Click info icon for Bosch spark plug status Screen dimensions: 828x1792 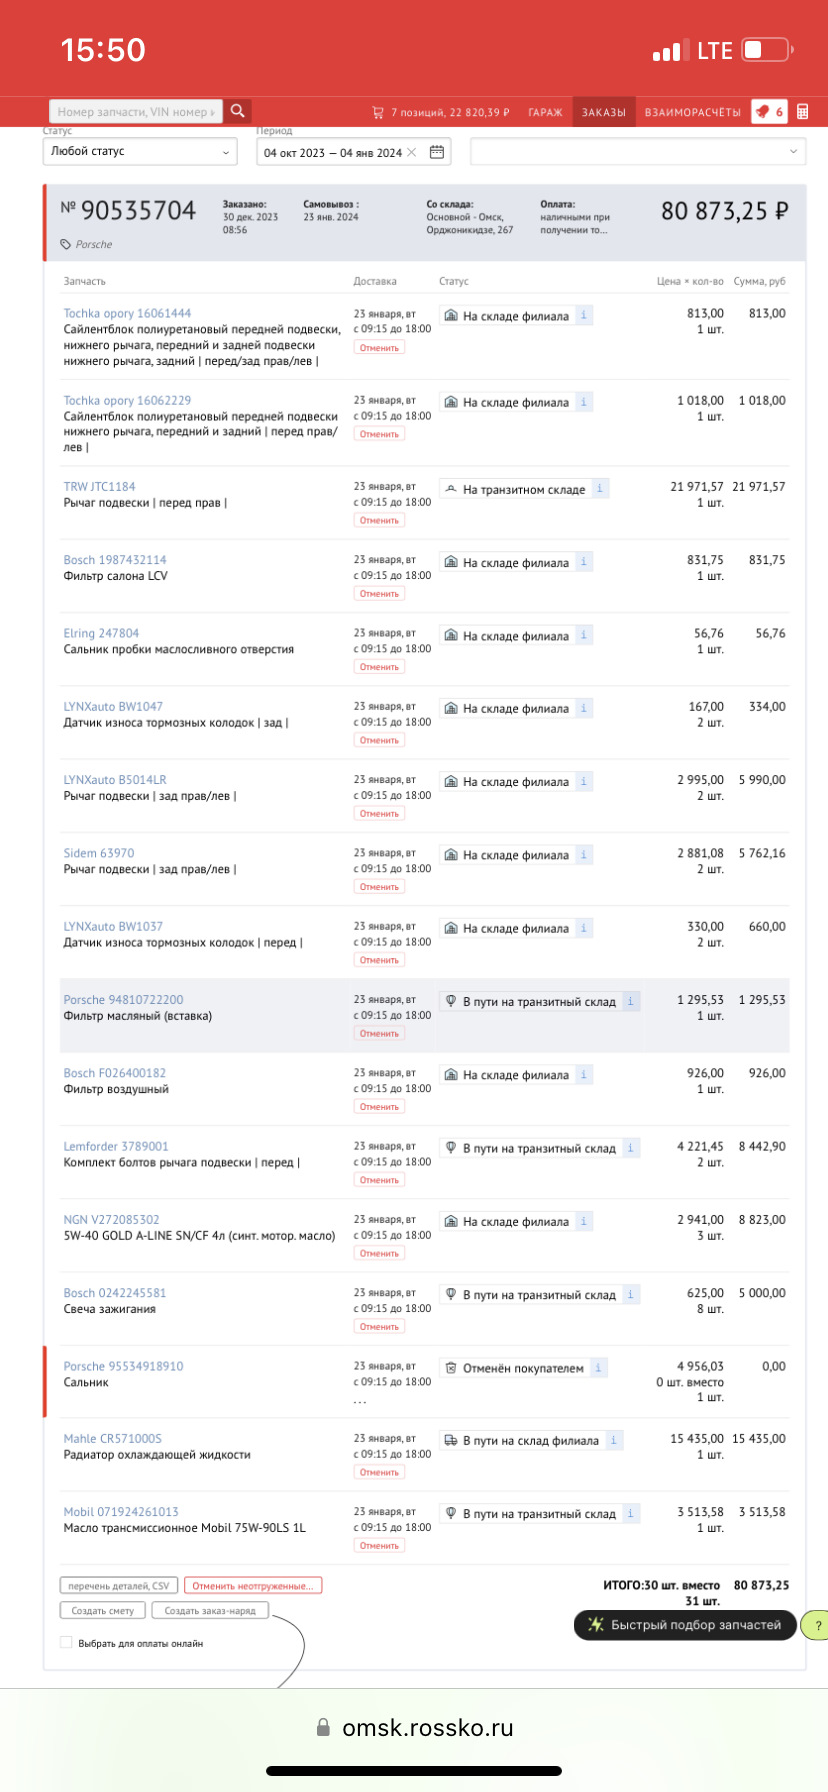tap(630, 1294)
